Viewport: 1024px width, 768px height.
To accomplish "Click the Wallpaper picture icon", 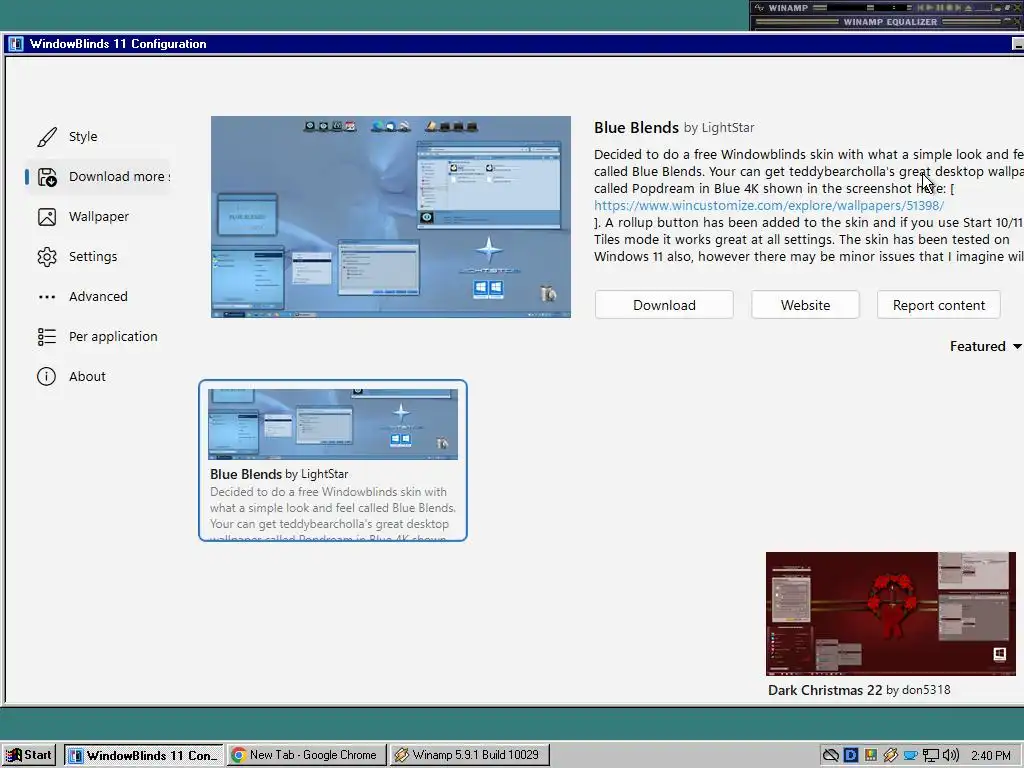I will coord(47,217).
